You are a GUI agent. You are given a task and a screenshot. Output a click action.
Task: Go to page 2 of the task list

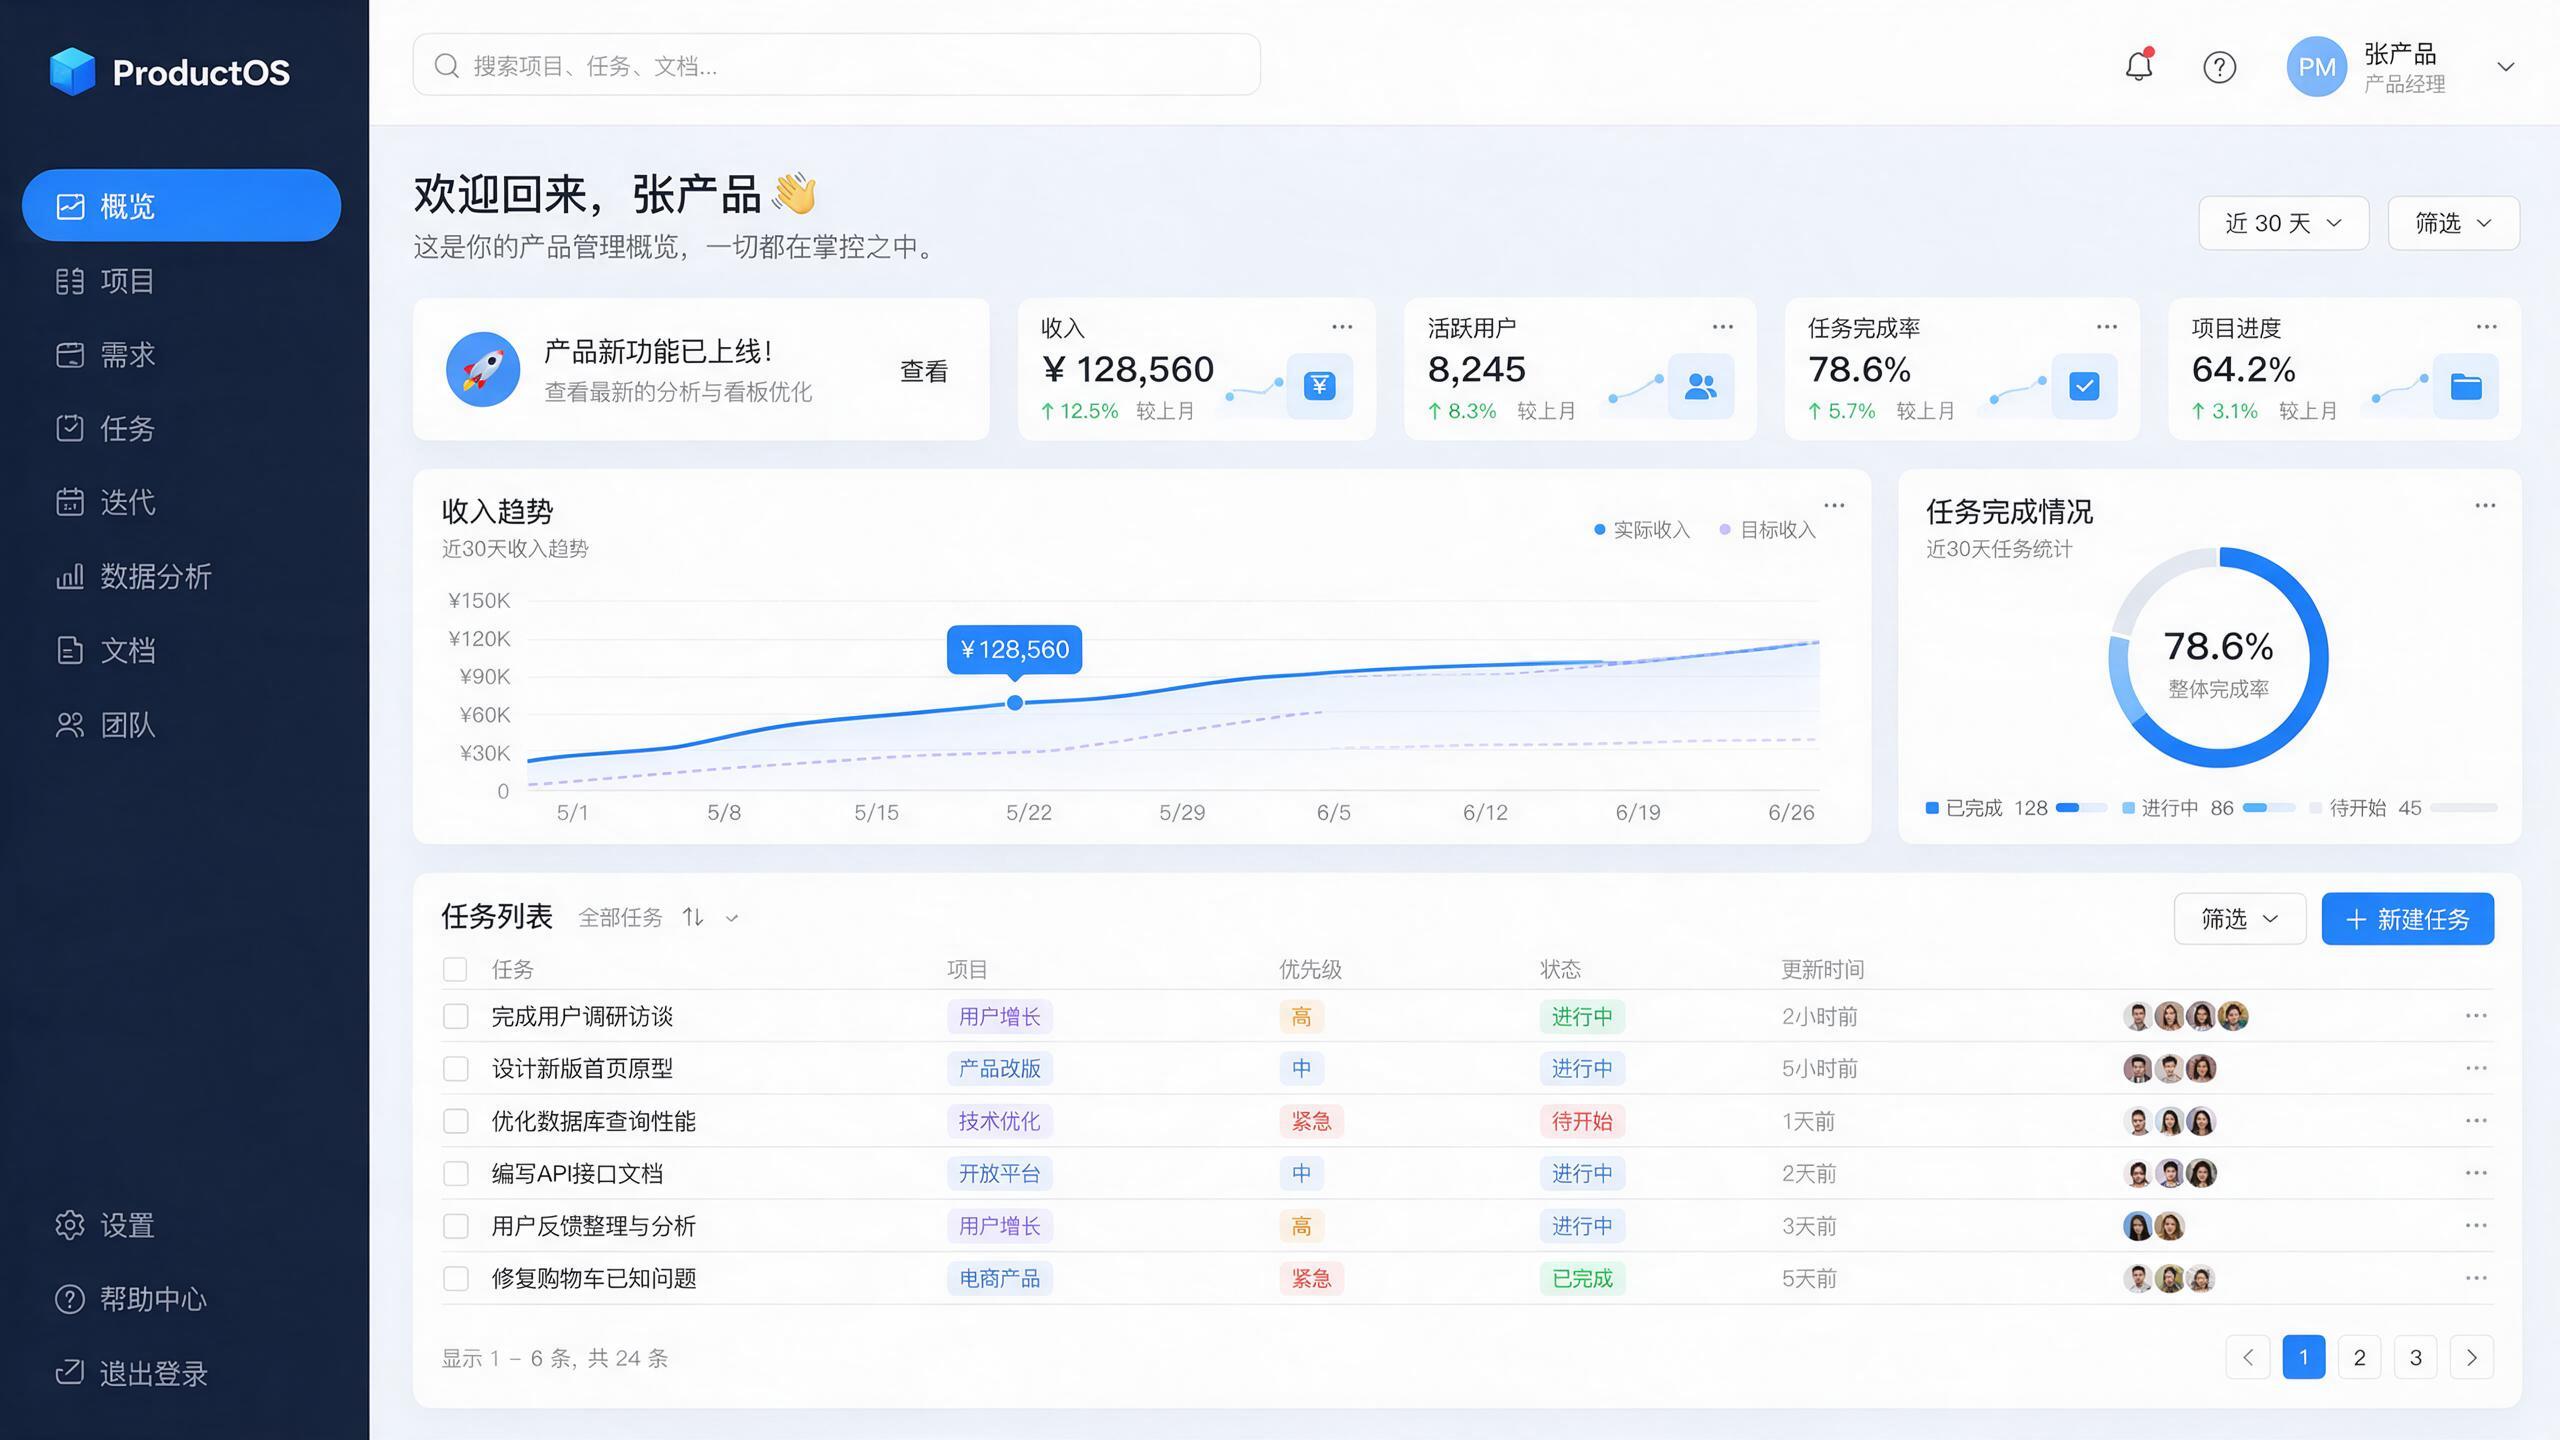pyautogui.click(x=2359, y=1357)
